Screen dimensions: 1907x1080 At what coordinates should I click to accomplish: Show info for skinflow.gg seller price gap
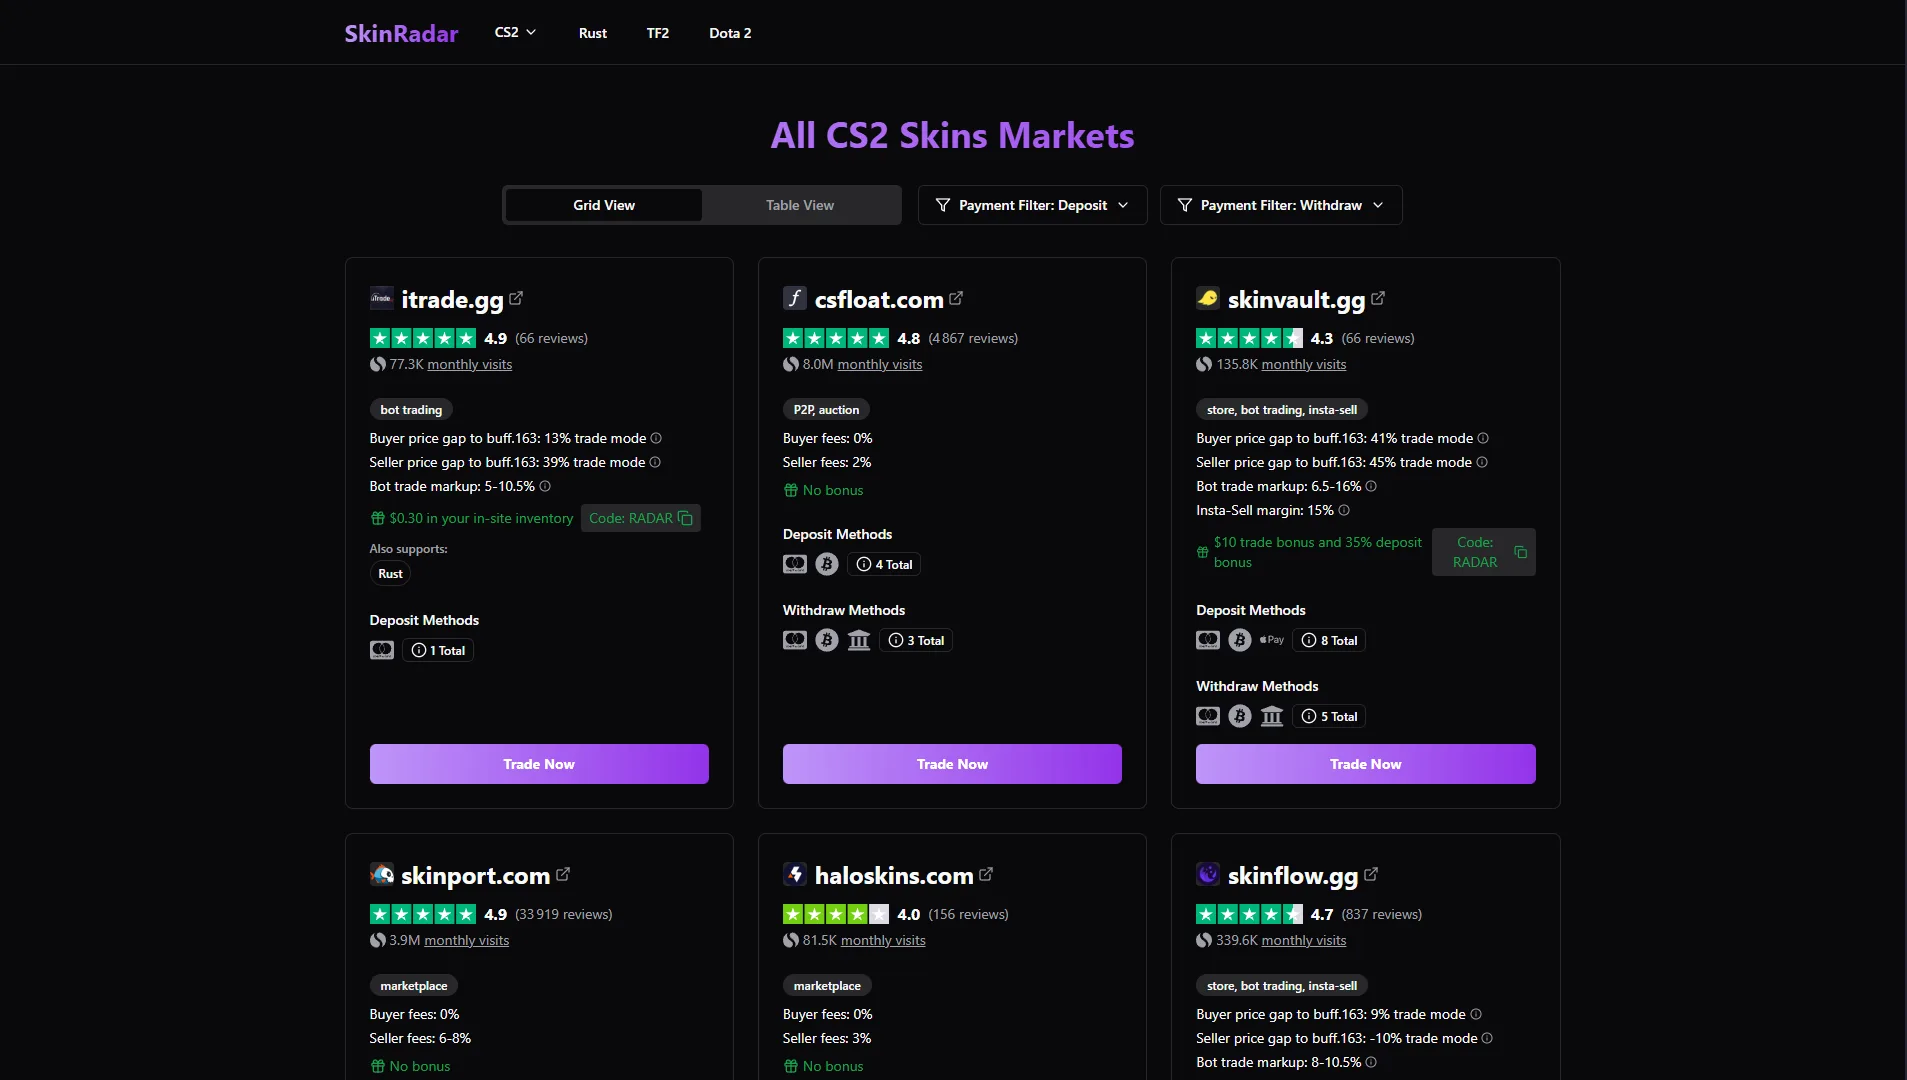(1487, 1038)
